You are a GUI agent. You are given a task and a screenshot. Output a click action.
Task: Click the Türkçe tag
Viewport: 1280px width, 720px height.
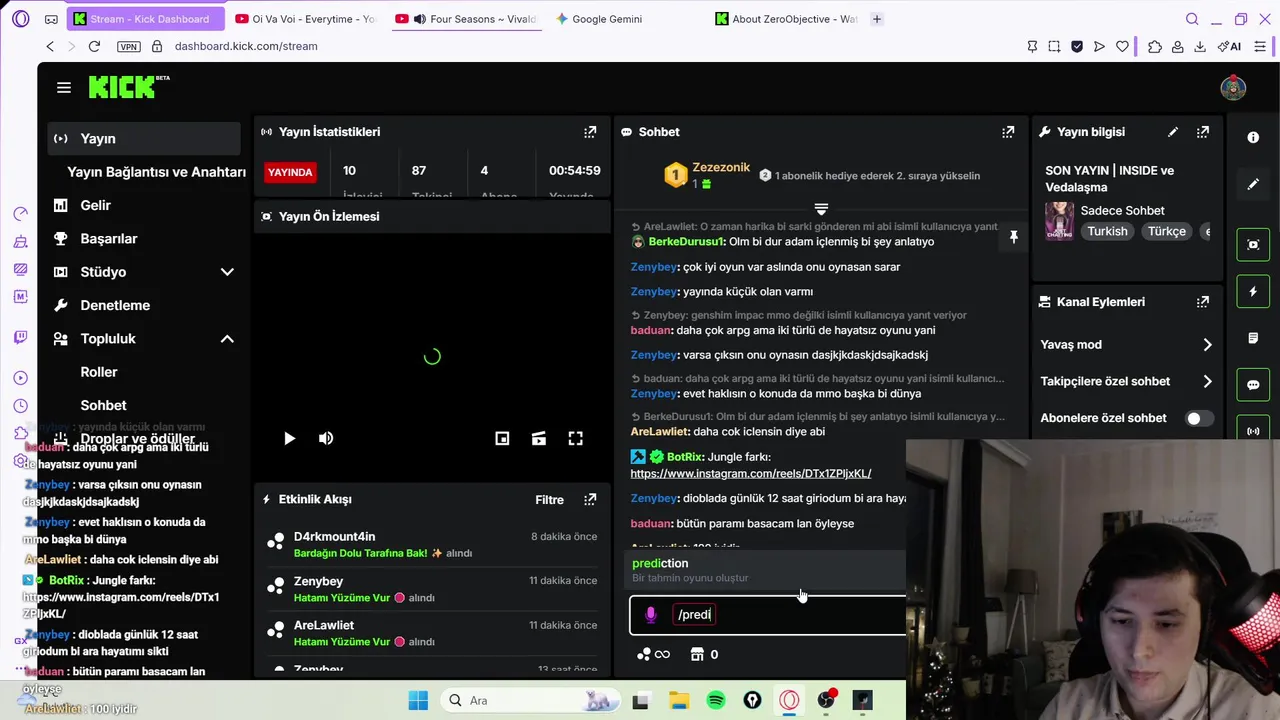[x=1166, y=231]
